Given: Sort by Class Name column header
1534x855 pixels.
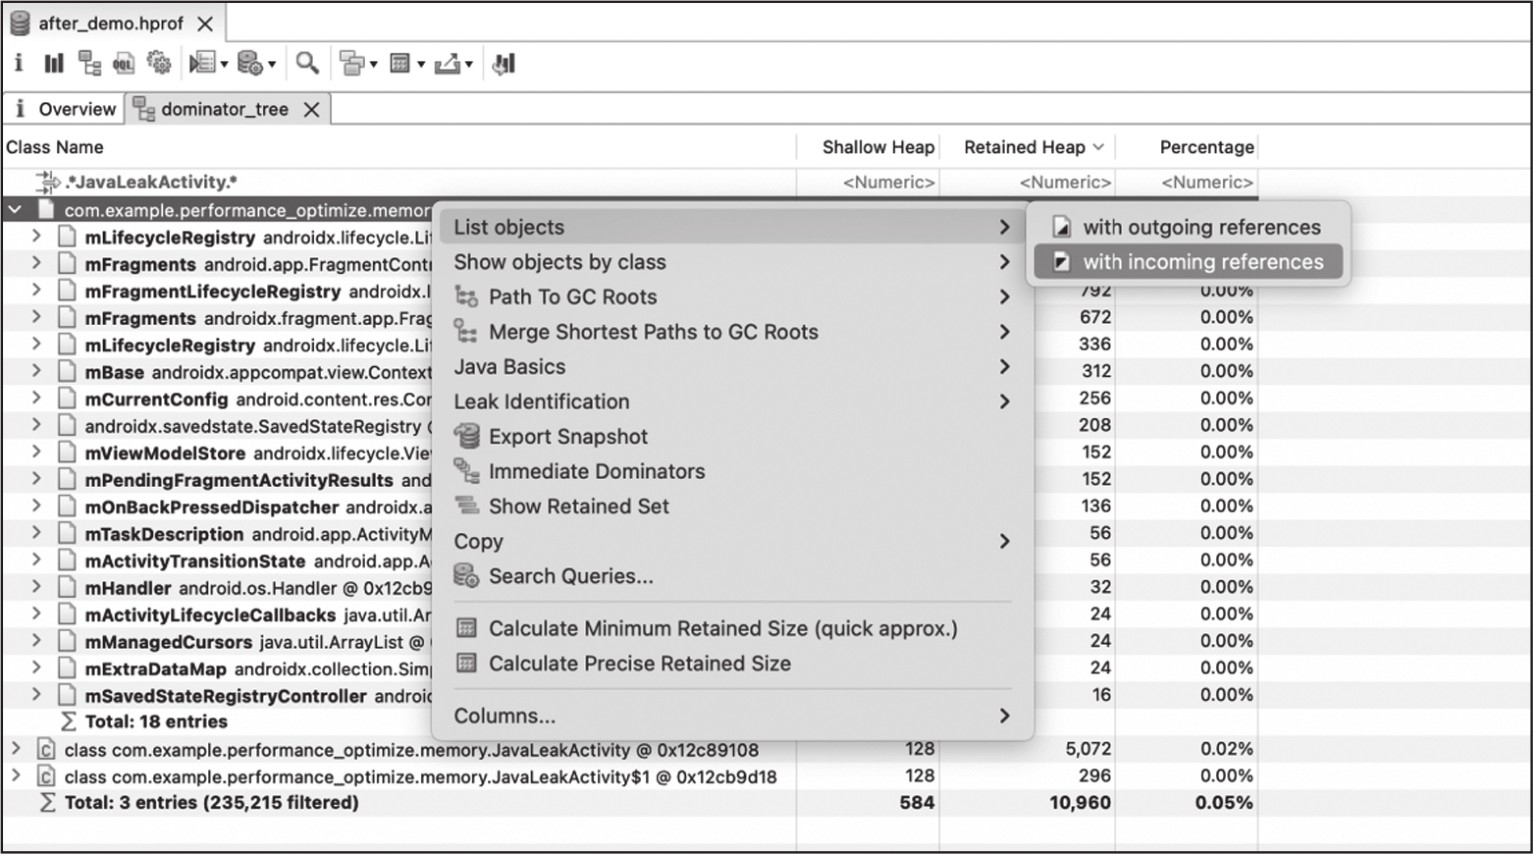Looking at the screenshot, I should coord(55,147).
